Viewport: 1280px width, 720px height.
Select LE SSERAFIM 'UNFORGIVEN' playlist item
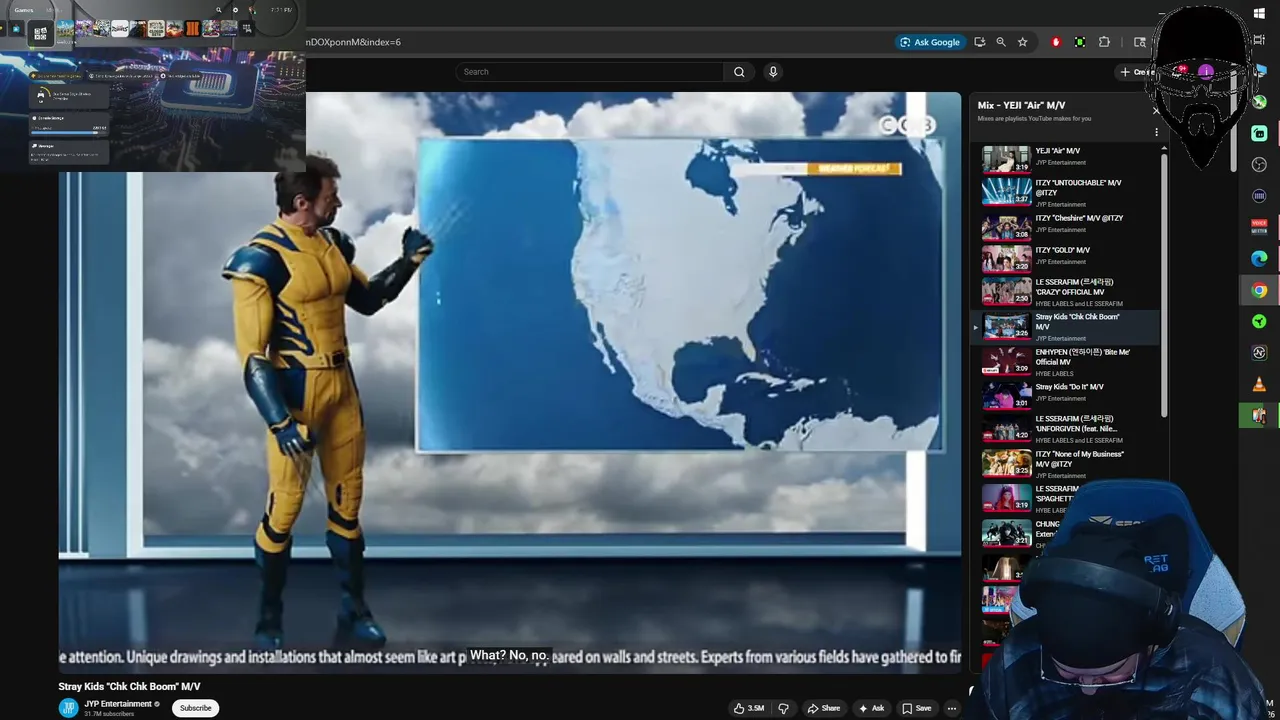pyautogui.click(x=1070, y=429)
